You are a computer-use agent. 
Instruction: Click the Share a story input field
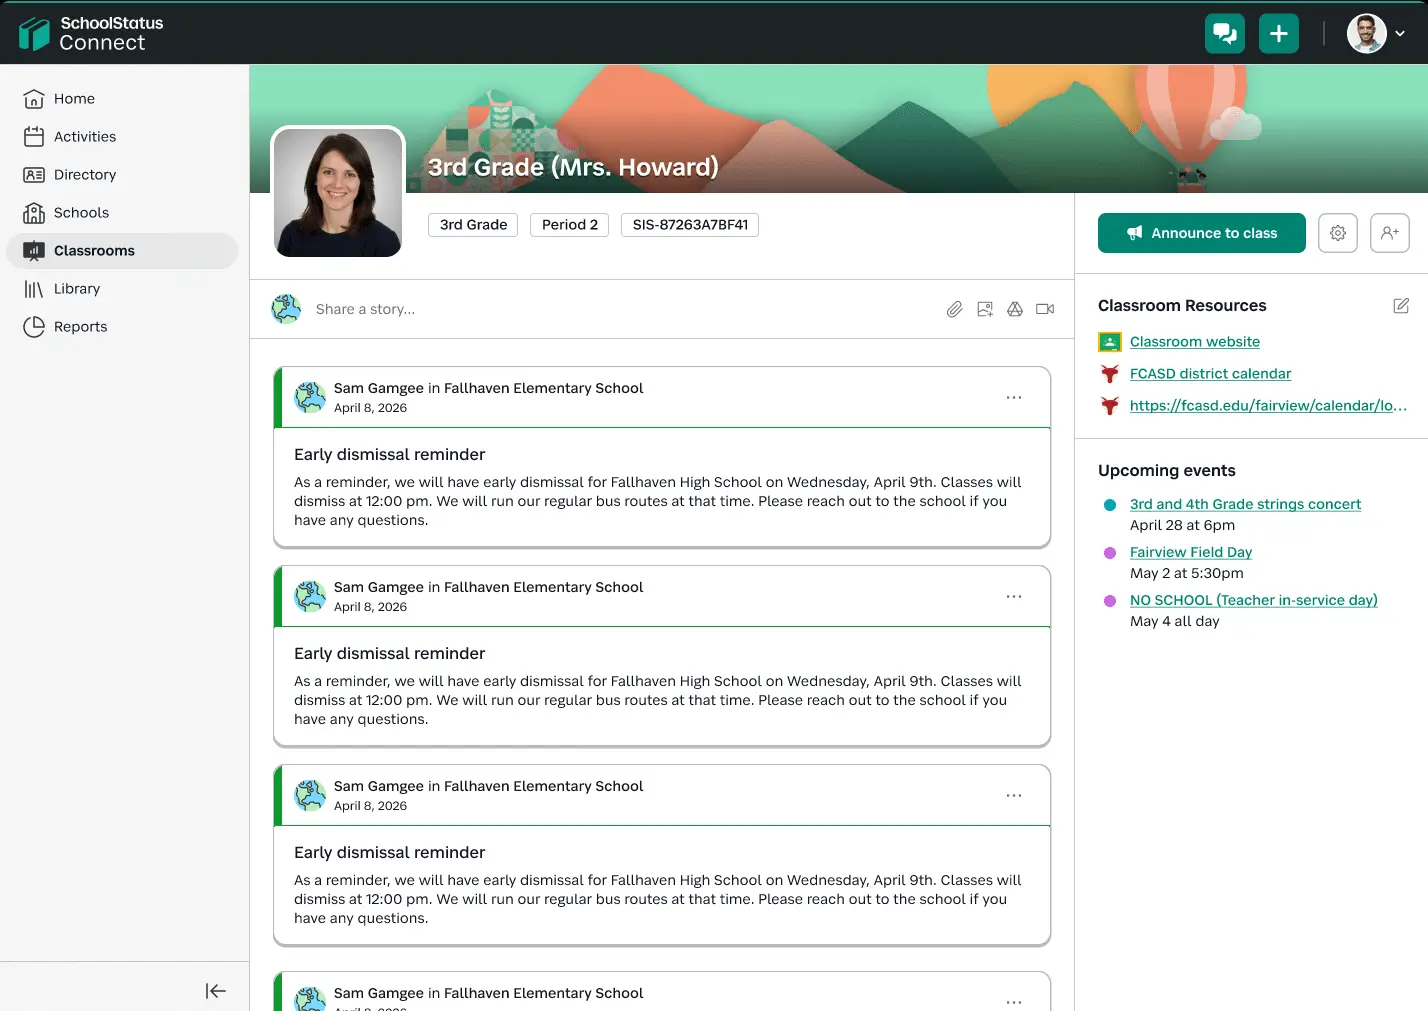pos(620,309)
